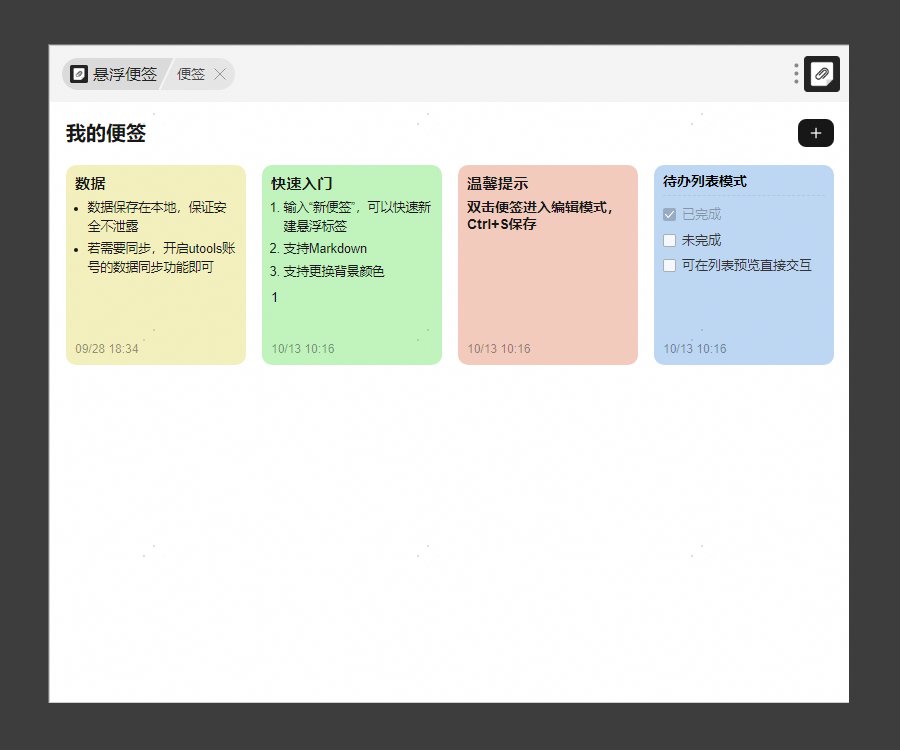Image resolution: width=900 pixels, height=750 pixels.
Task: Open the pink 温馨提示 note card
Action: [547, 290]
